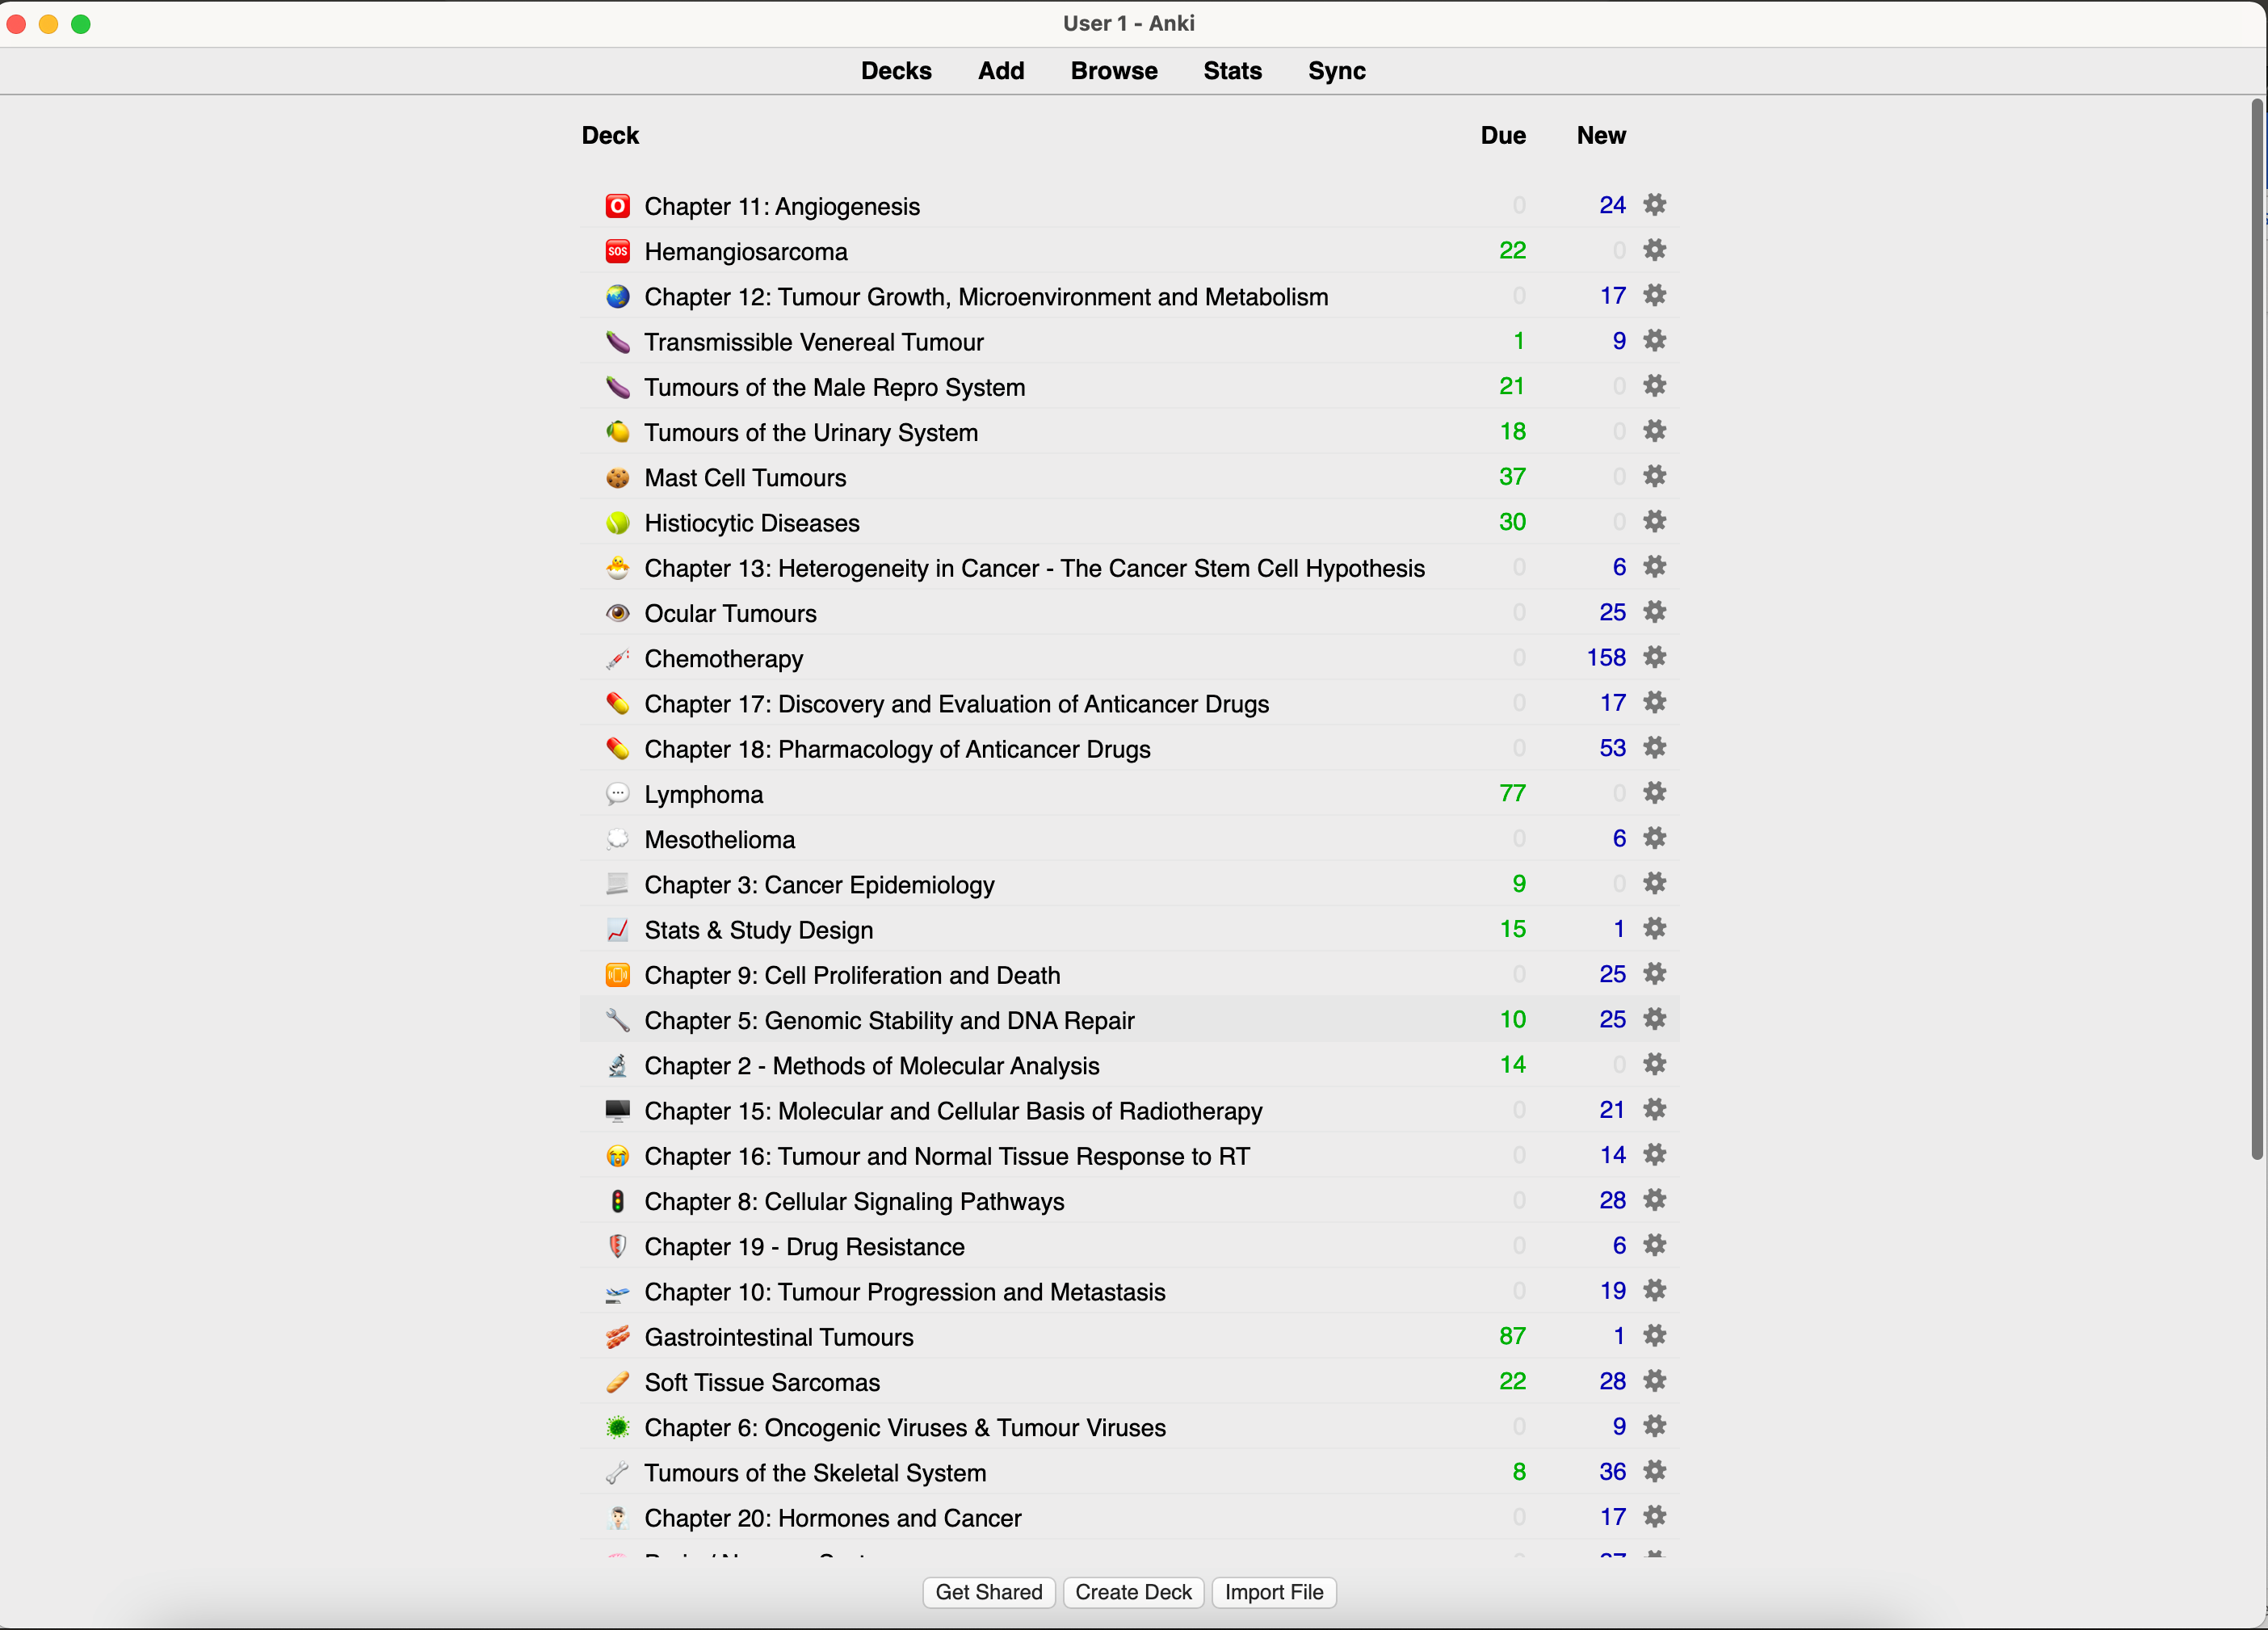The image size is (2268, 1630).
Task: Open the Browse card browser
Action: pos(1114,71)
